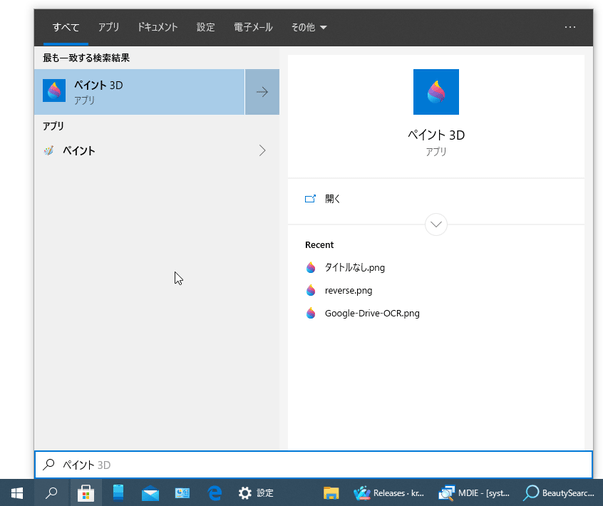603x506 pixels.
Task: Click into the ペイント 3D search field
Action: (x=313, y=465)
